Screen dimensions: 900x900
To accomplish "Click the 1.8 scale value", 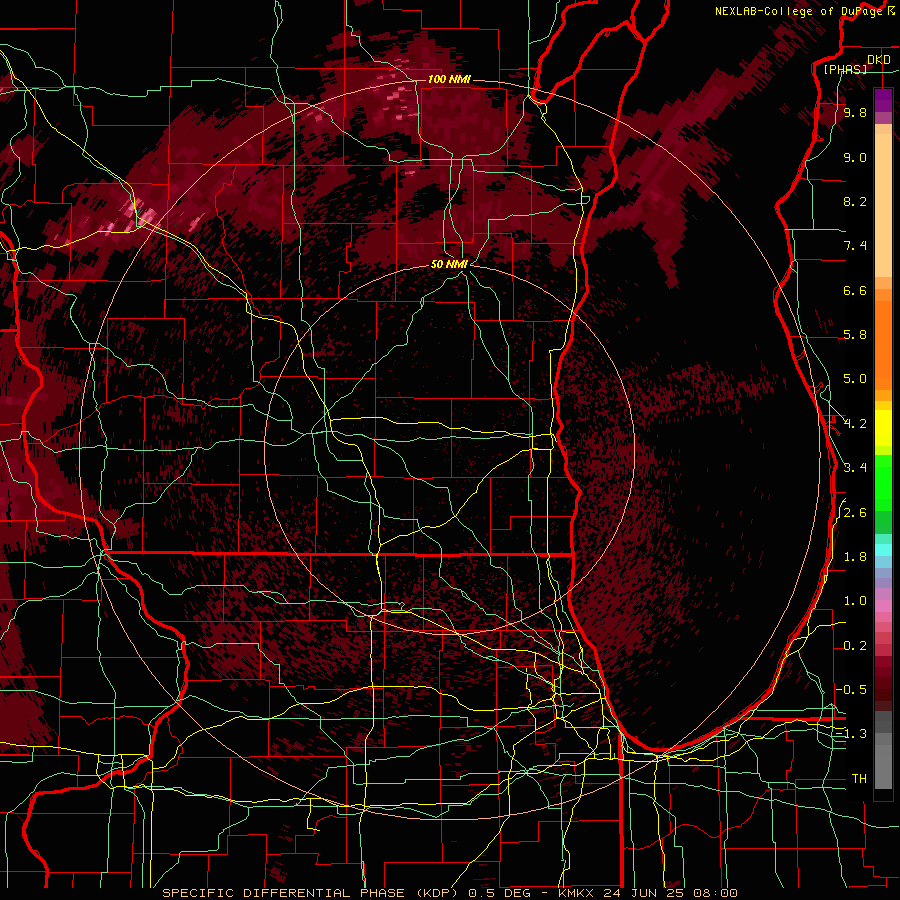I will [855, 557].
